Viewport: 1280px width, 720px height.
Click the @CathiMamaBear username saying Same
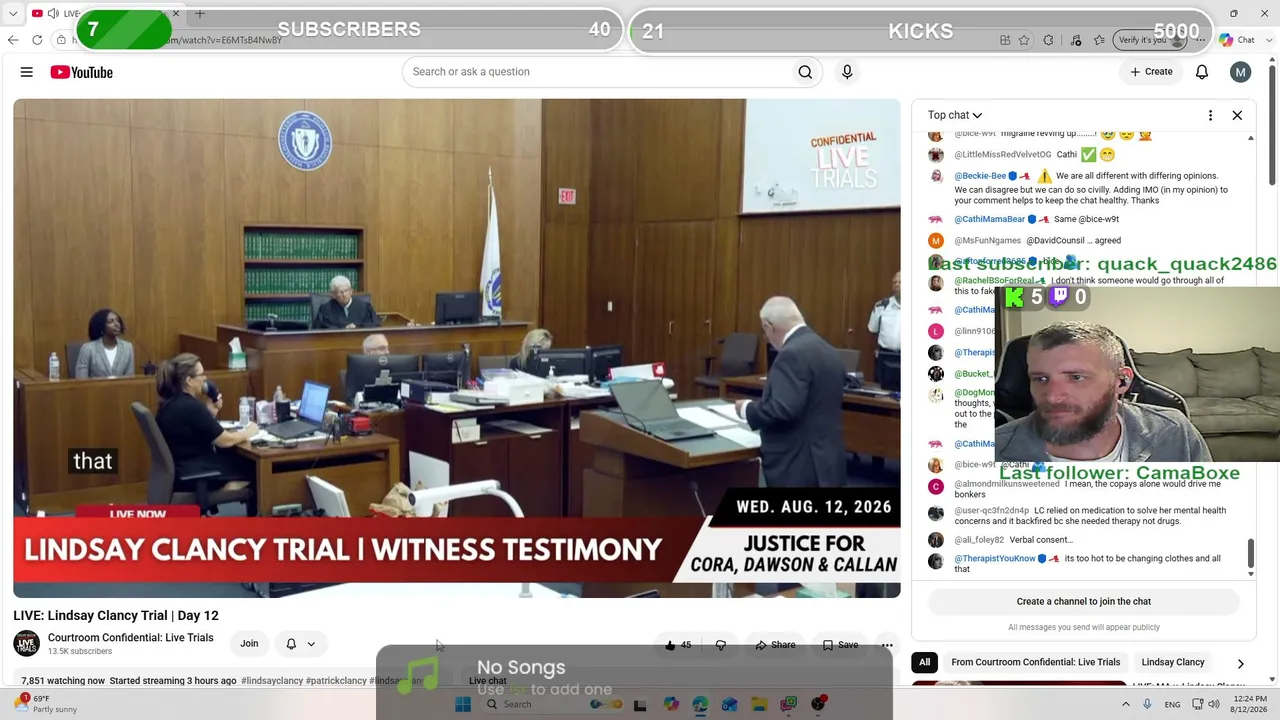(990, 220)
